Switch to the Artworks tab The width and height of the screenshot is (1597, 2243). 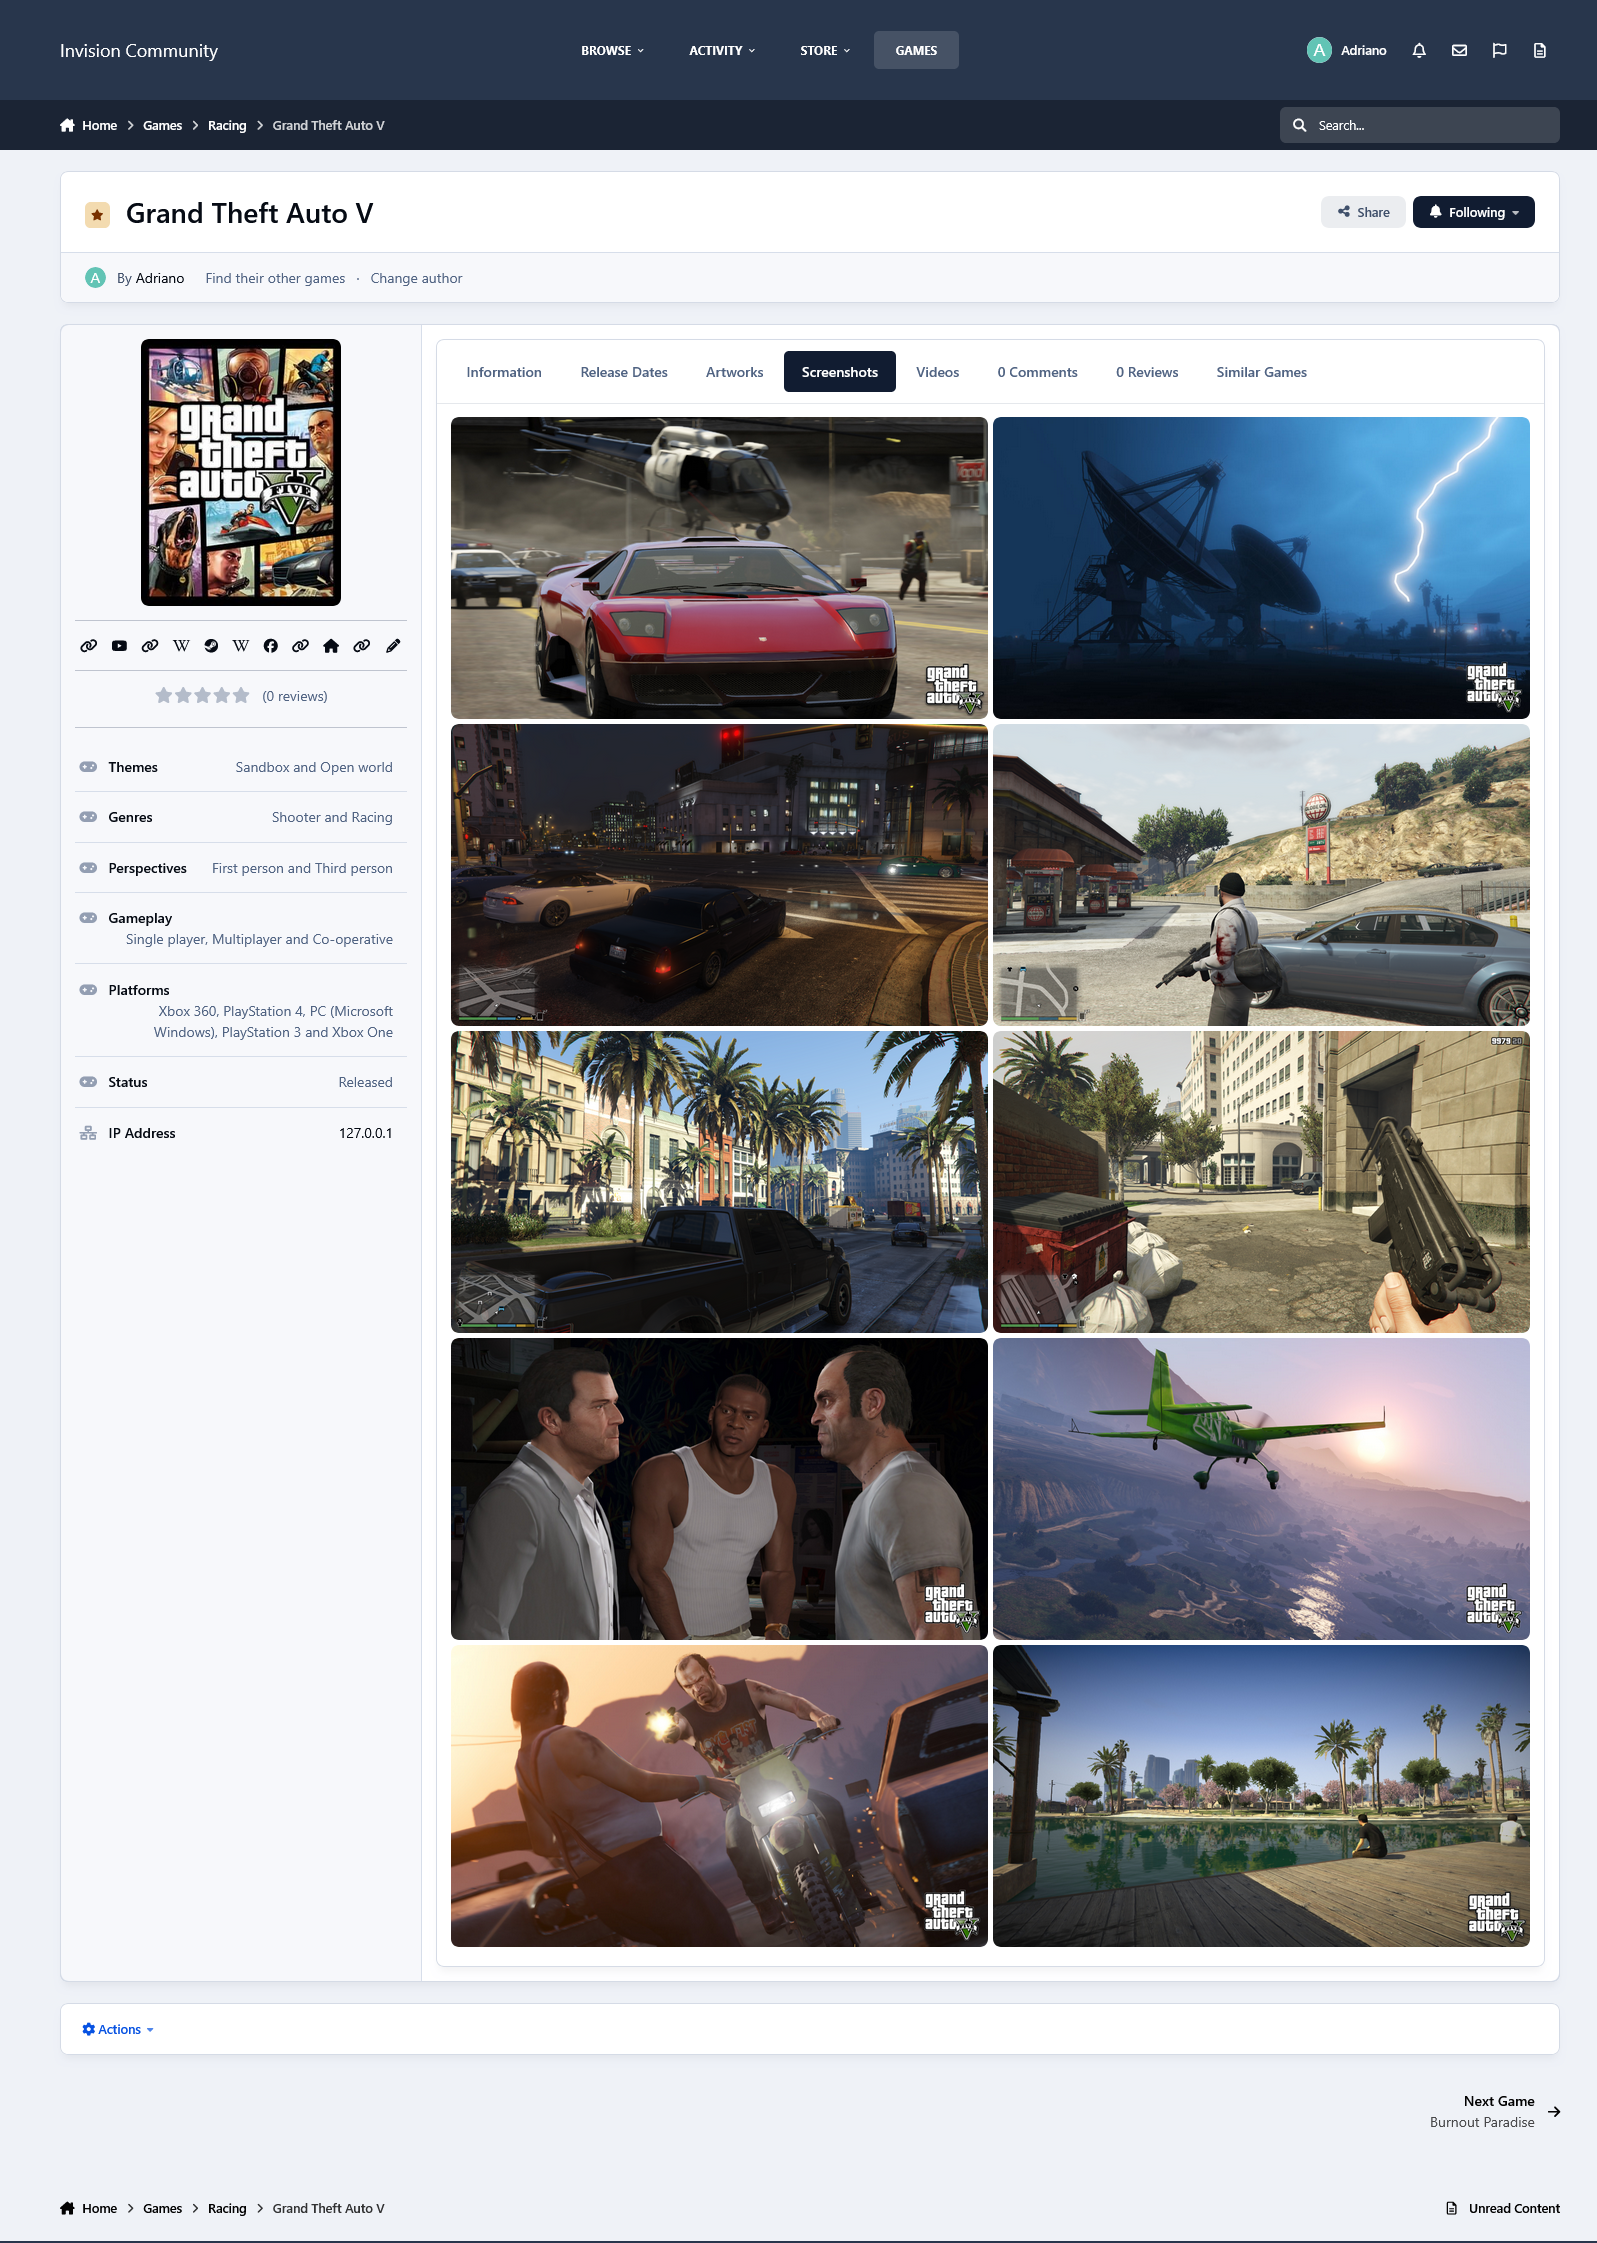tap(734, 372)
